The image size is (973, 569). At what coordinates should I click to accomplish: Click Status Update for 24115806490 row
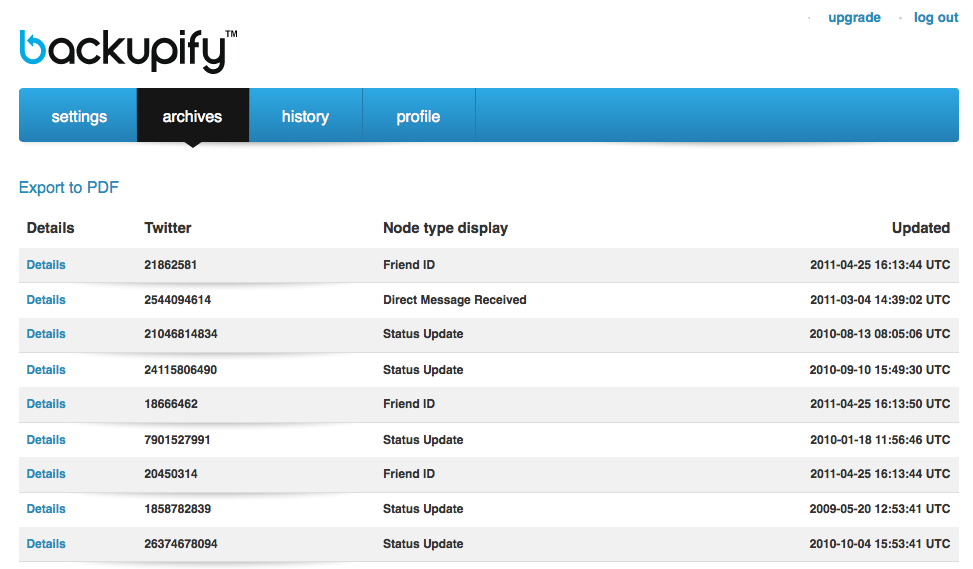click(x=423, y=370)
